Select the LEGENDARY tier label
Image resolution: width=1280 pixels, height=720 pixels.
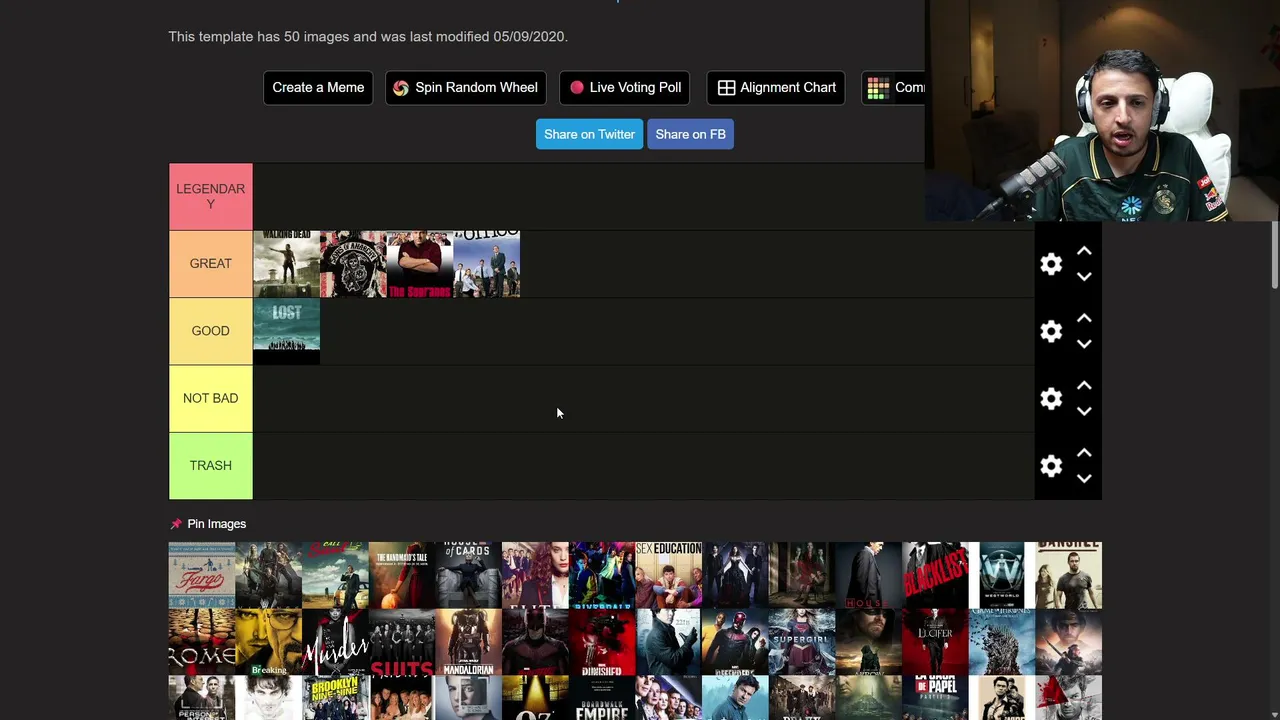click(211, 197)
